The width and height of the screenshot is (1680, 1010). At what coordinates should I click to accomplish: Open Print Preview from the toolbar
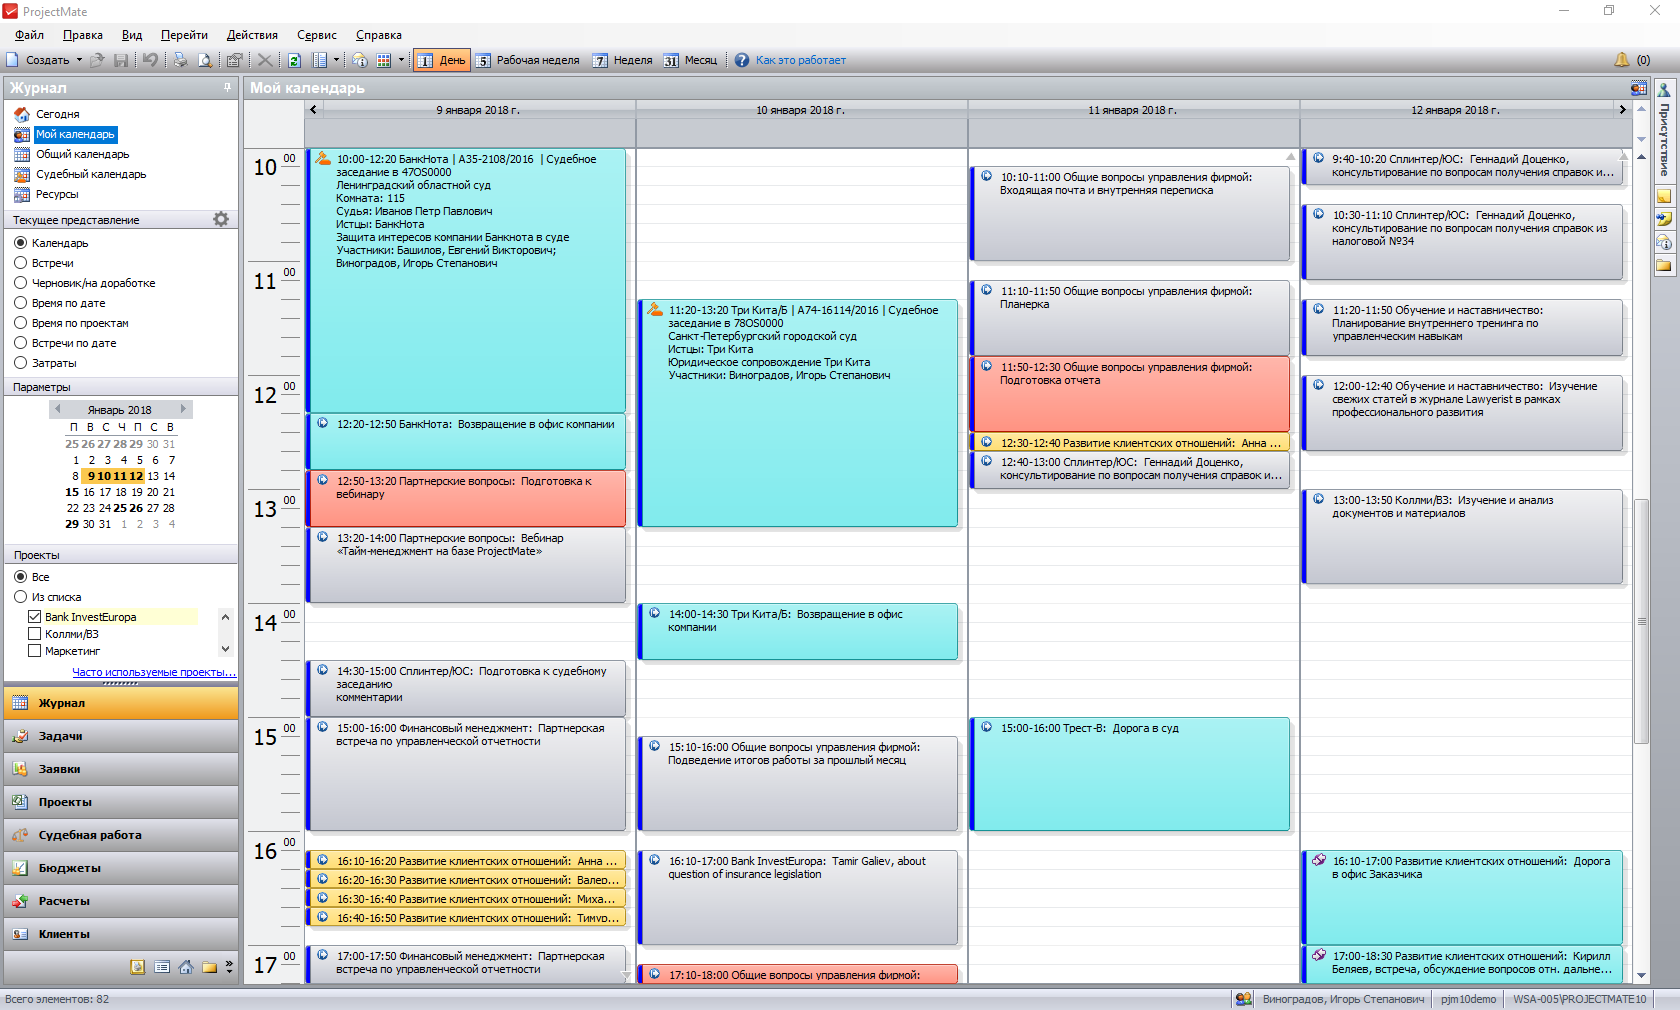pyautogui.click(x=205, y=60)
